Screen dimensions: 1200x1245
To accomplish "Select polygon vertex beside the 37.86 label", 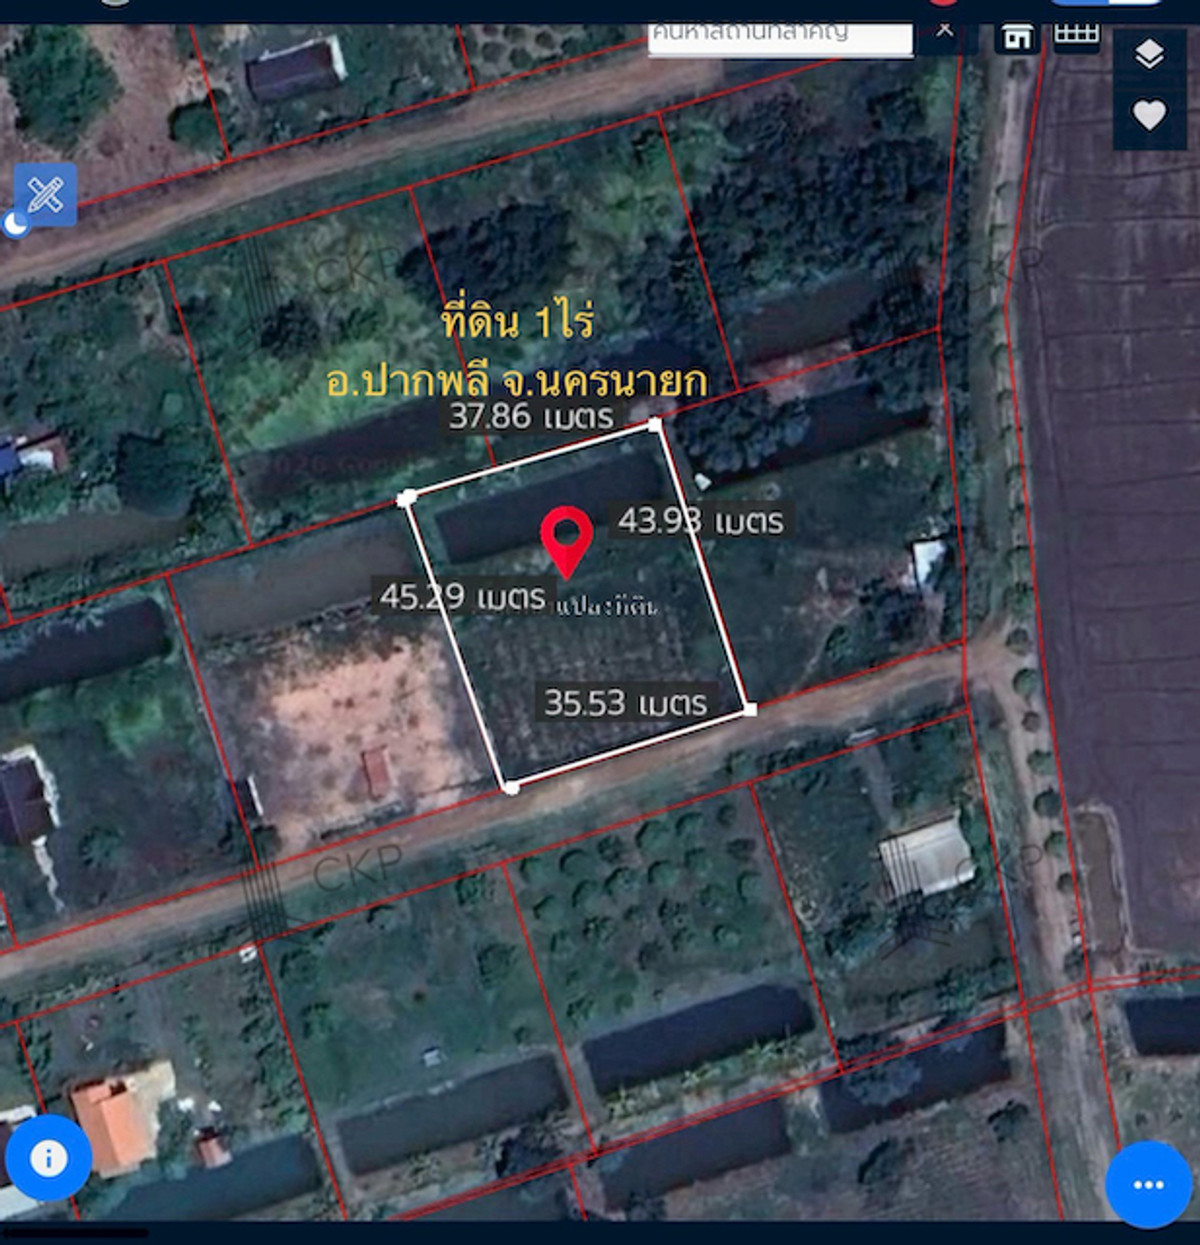I will coord(655,425).
